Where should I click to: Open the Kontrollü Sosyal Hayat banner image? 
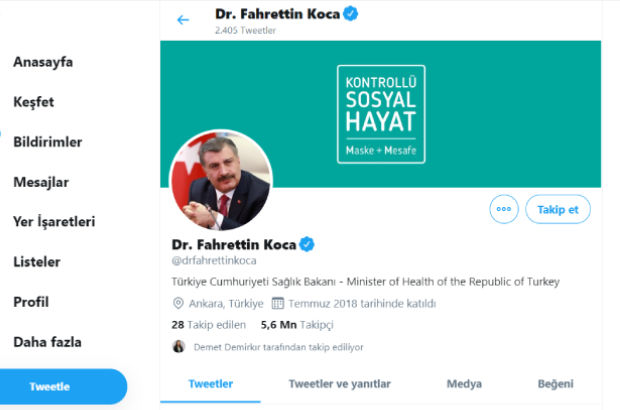(x=380, y=114)
